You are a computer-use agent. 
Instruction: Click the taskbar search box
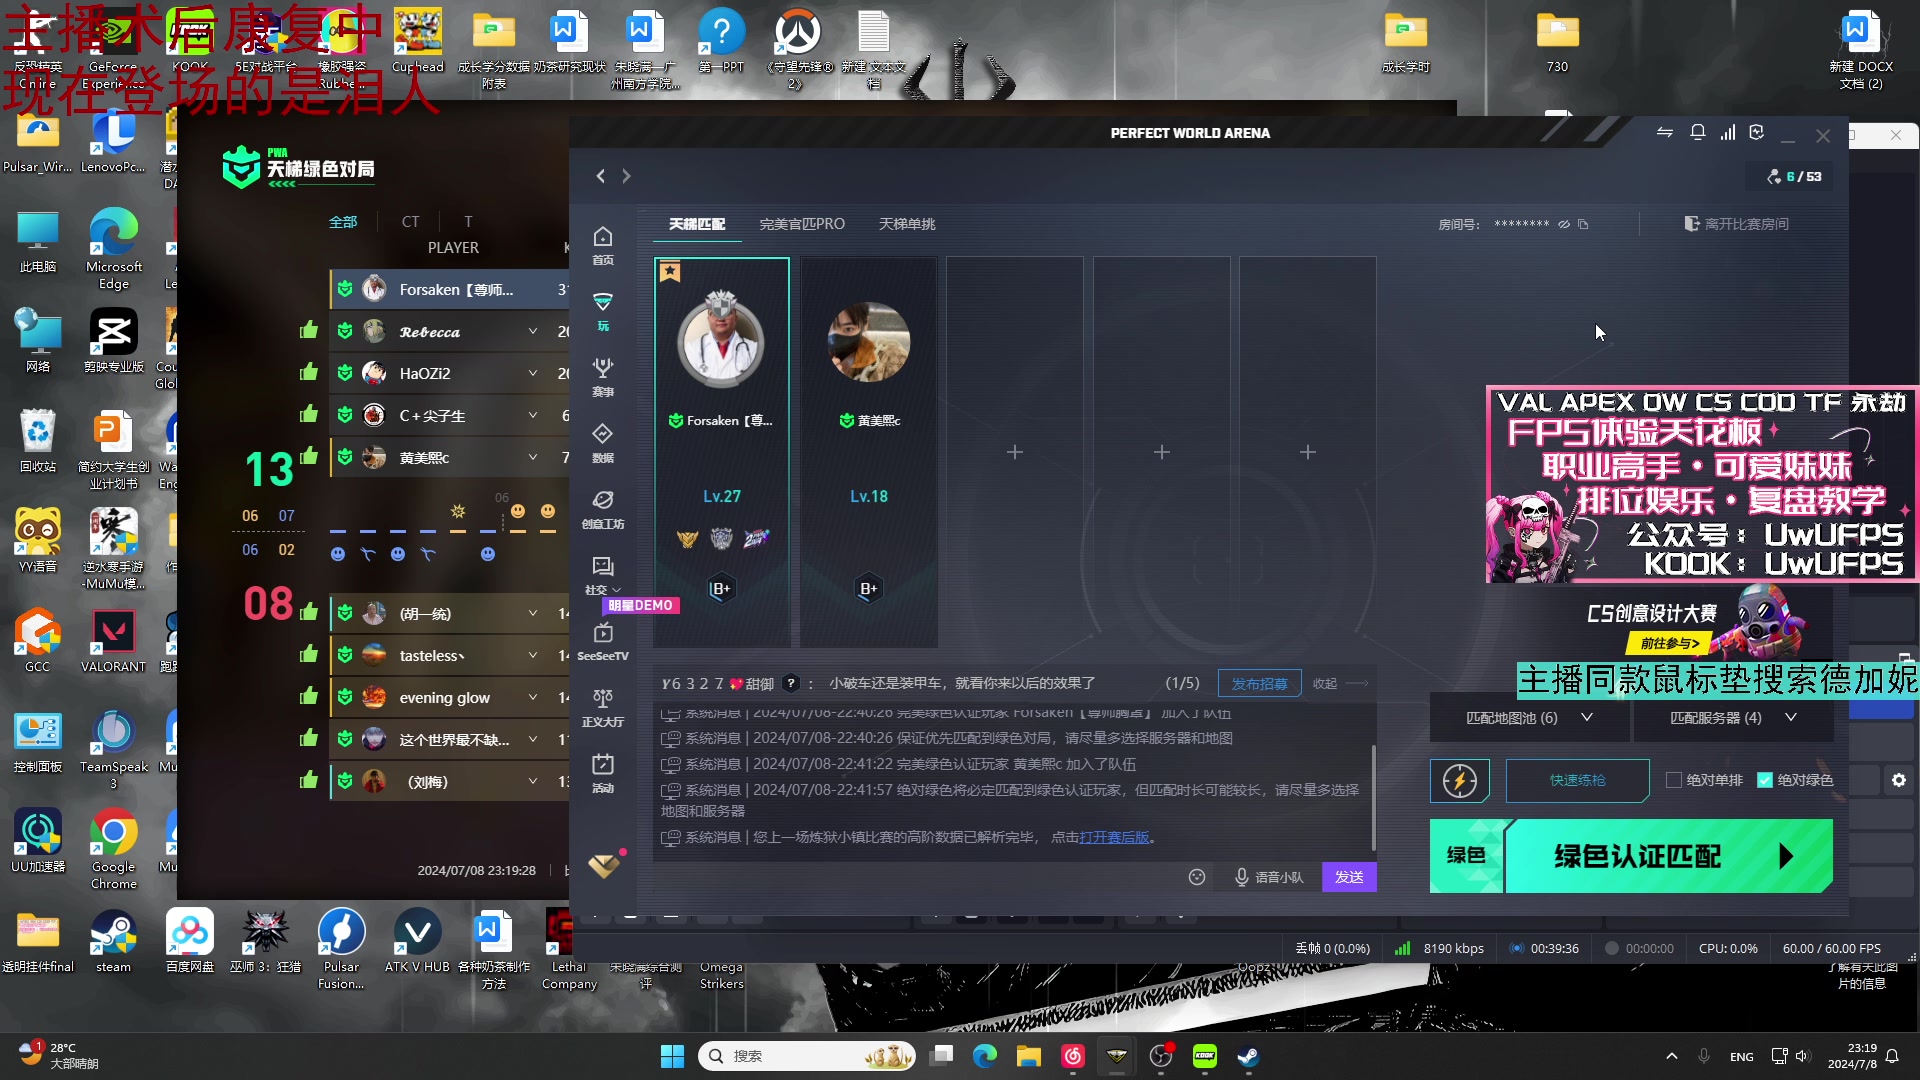(806, 1056)
